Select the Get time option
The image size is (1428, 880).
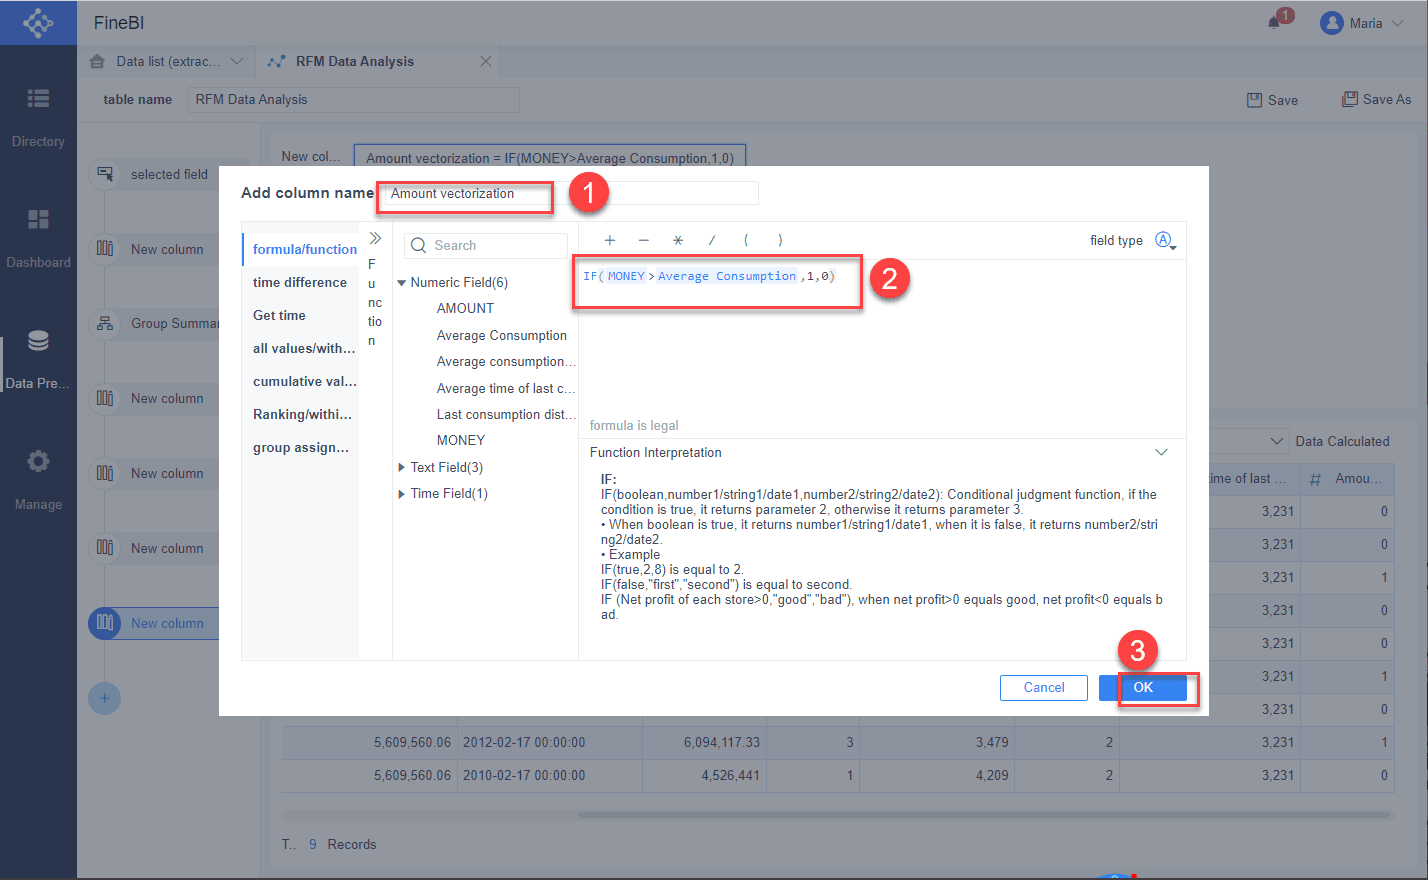pyautogui.click(x=302, y=315)
